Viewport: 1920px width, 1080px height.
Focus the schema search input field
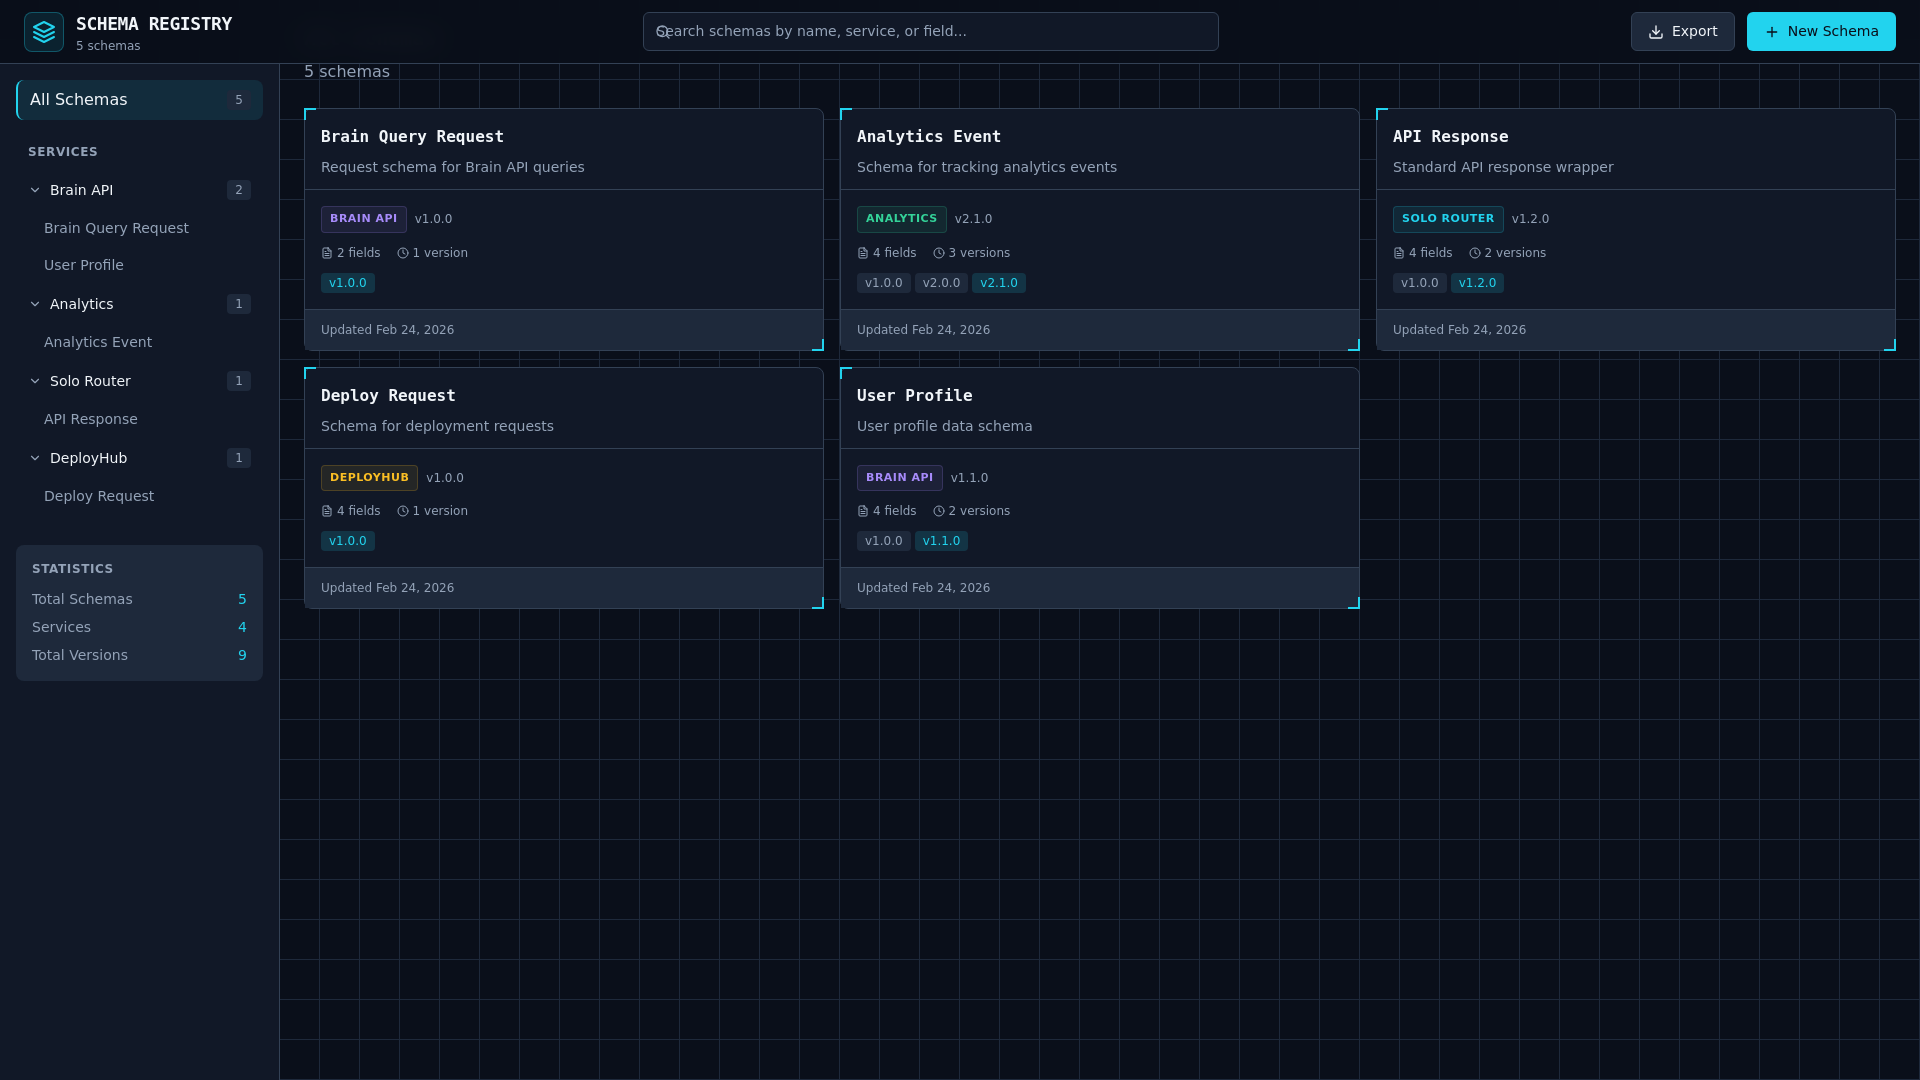coord(930,32)
